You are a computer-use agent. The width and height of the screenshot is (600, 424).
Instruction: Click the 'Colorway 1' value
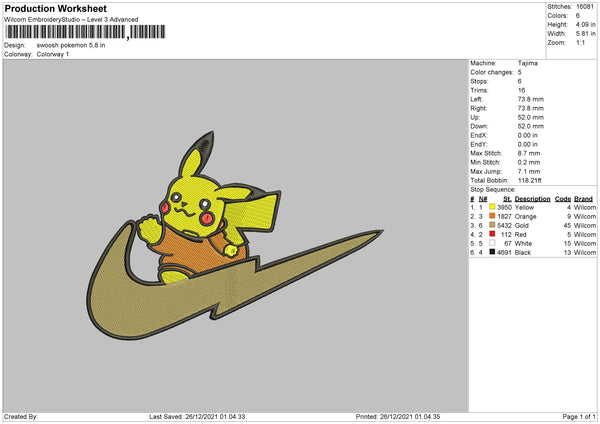pos(53,54)
